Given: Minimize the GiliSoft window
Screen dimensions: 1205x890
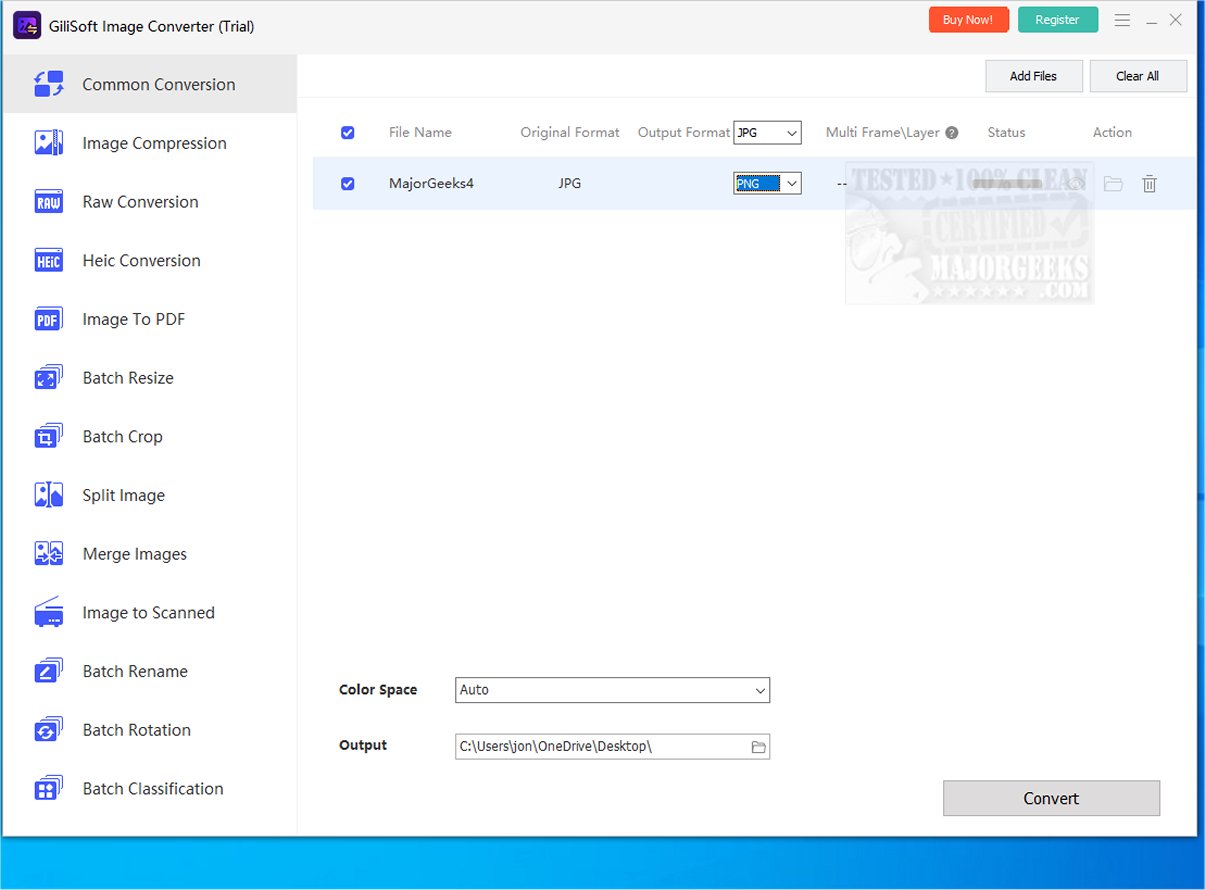Looking at the screenshot, I should click(x=1152, y=21).
